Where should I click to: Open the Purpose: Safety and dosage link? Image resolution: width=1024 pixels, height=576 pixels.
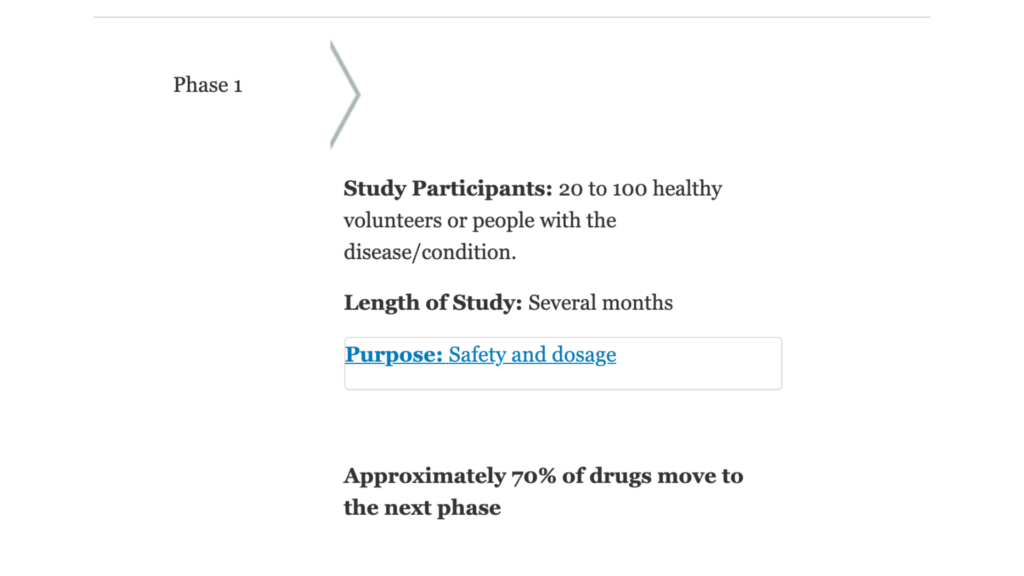[480, 355]
